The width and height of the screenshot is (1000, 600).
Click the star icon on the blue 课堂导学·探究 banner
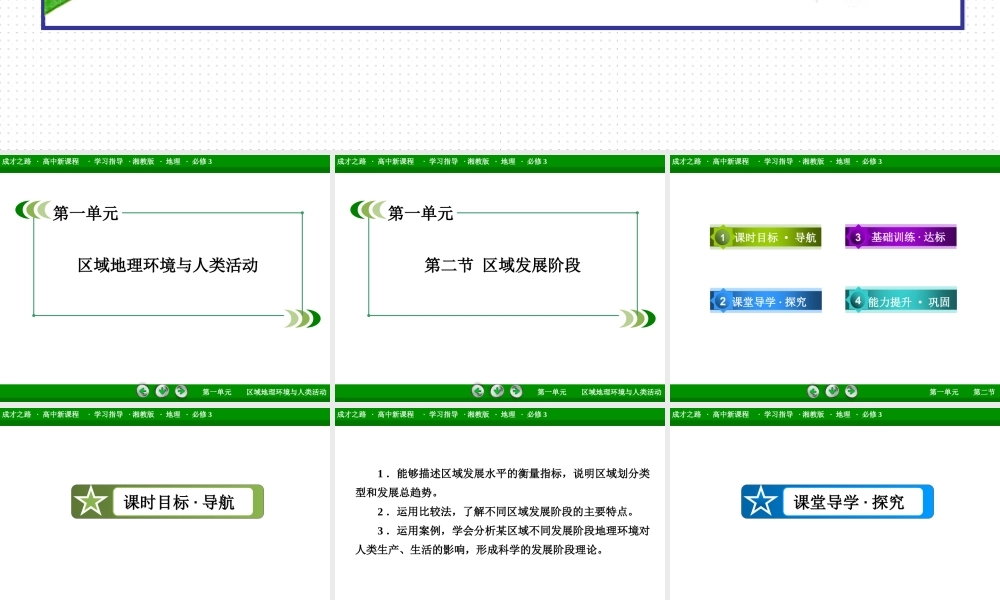point(761,502)
